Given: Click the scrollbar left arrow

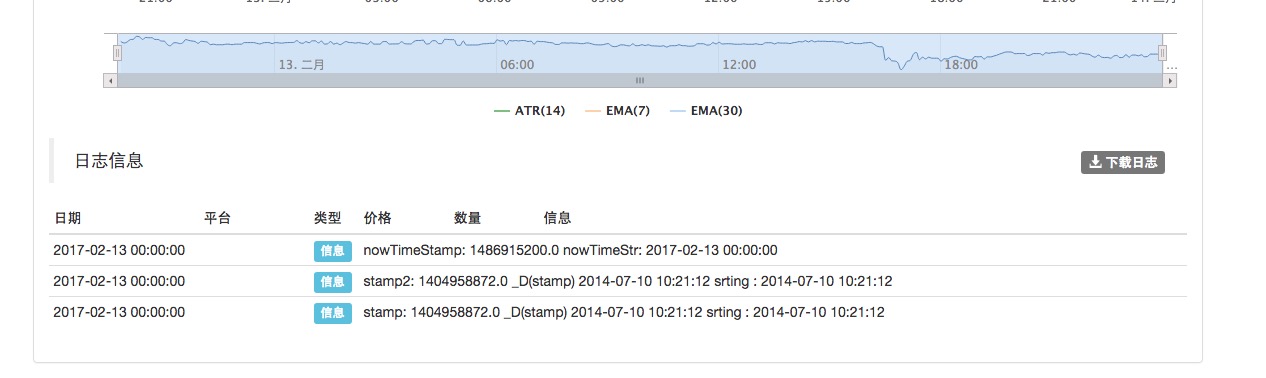Looking at the screenshot, I should 110,80.
